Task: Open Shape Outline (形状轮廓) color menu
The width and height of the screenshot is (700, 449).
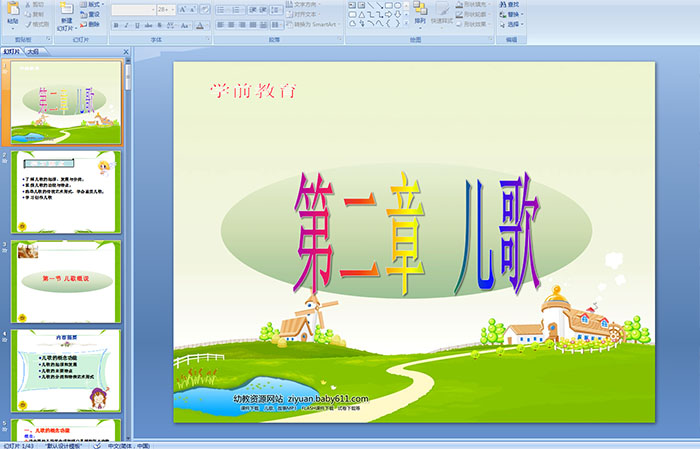Action: 473,14
